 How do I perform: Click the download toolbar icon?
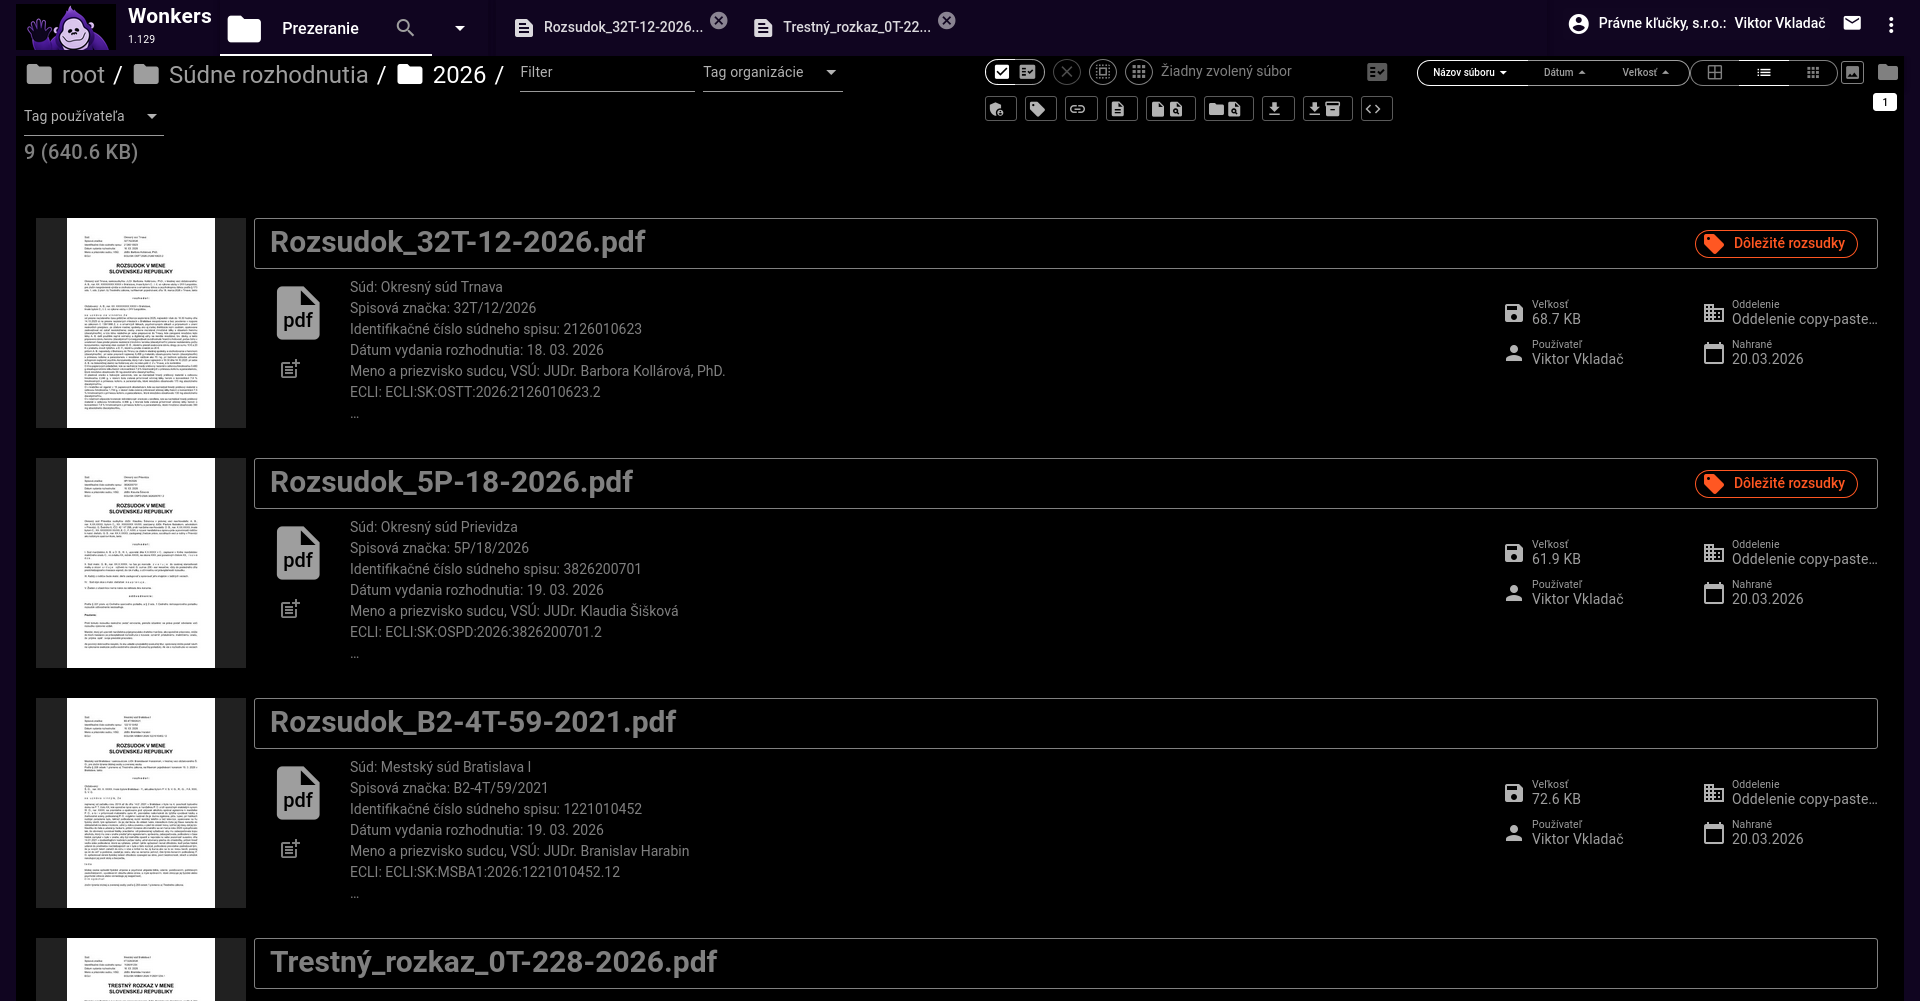click(x=1277, y=109)
